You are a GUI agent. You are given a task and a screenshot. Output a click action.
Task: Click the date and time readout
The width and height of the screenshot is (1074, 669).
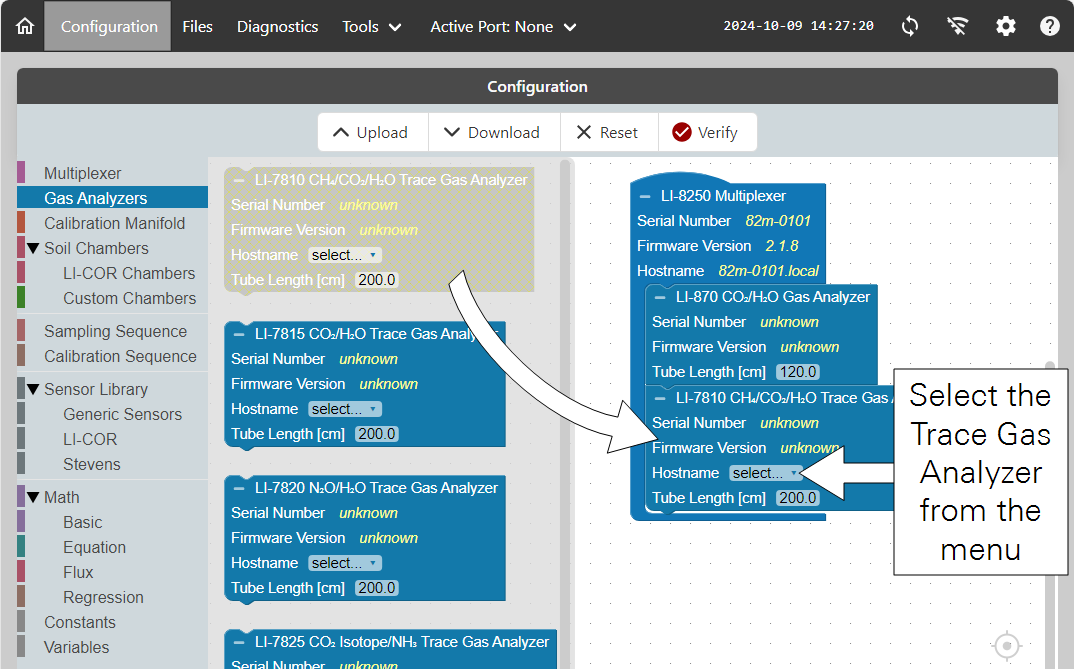(799, 26)
